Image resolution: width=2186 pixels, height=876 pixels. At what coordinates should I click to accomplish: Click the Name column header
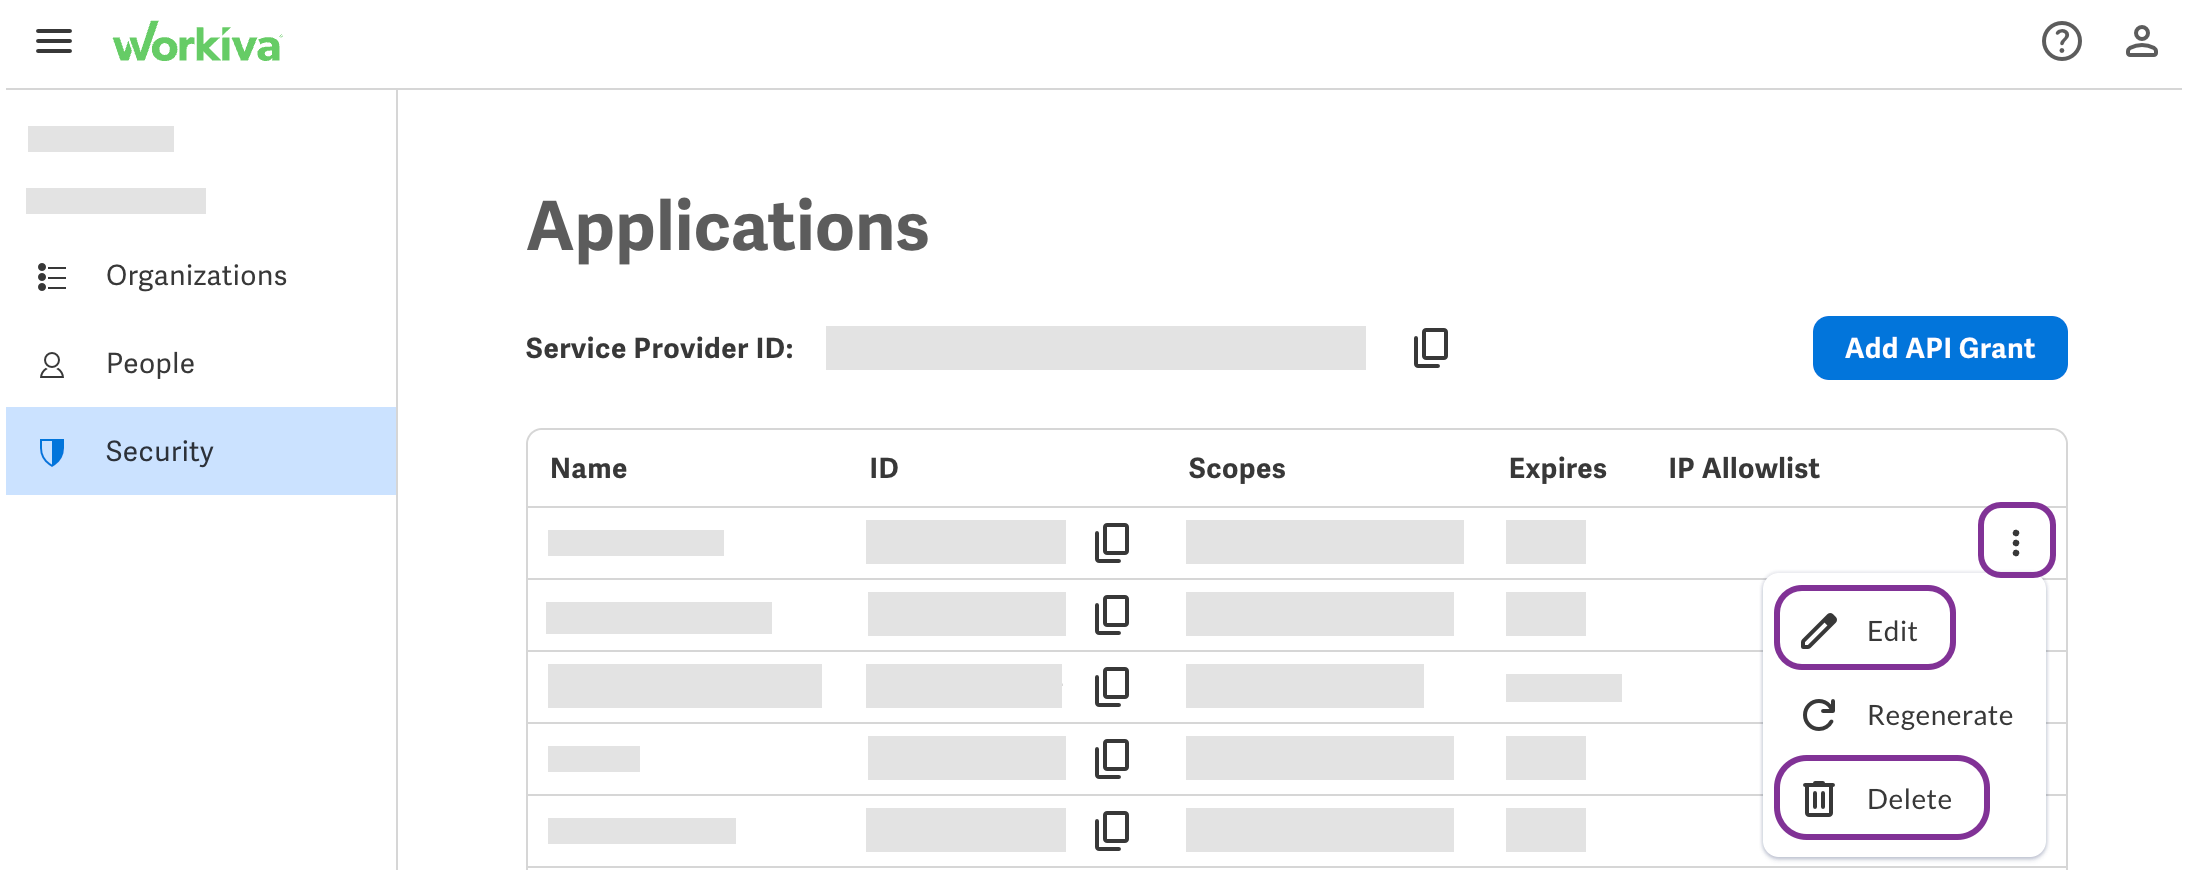589,468
